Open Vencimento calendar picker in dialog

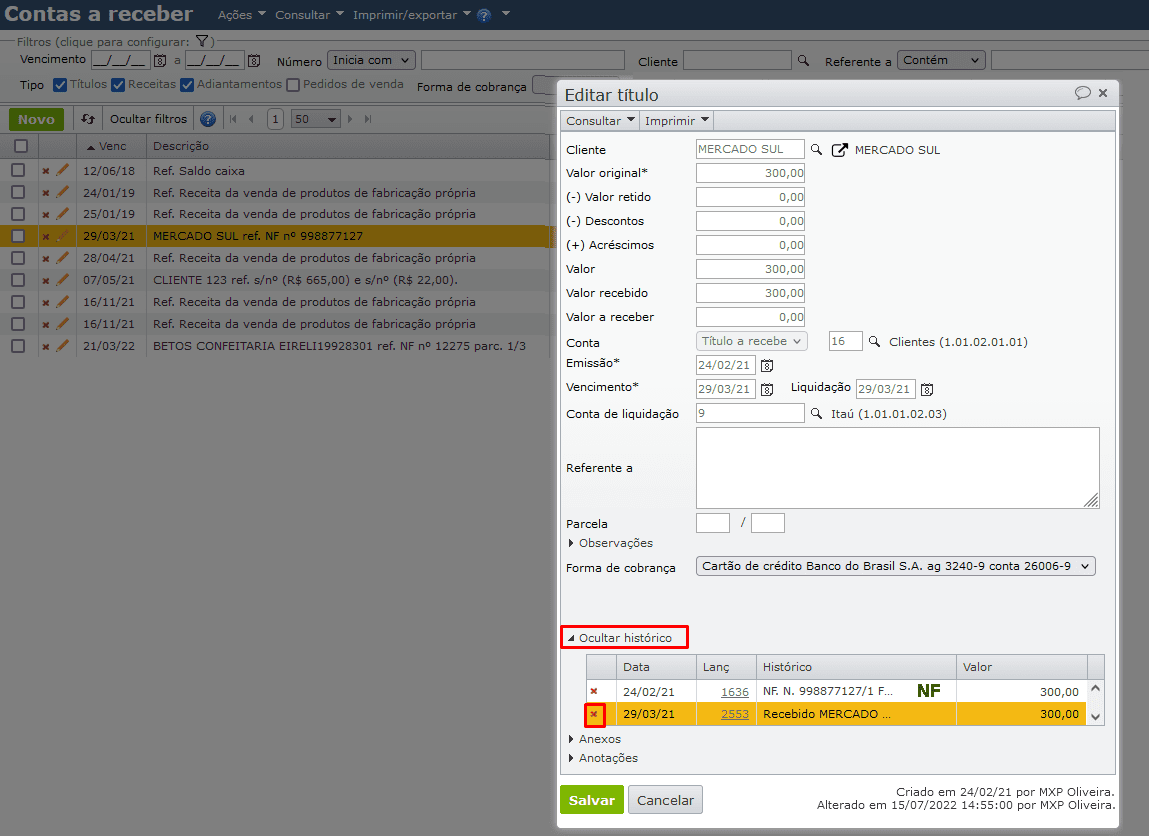tap(766, 389)
